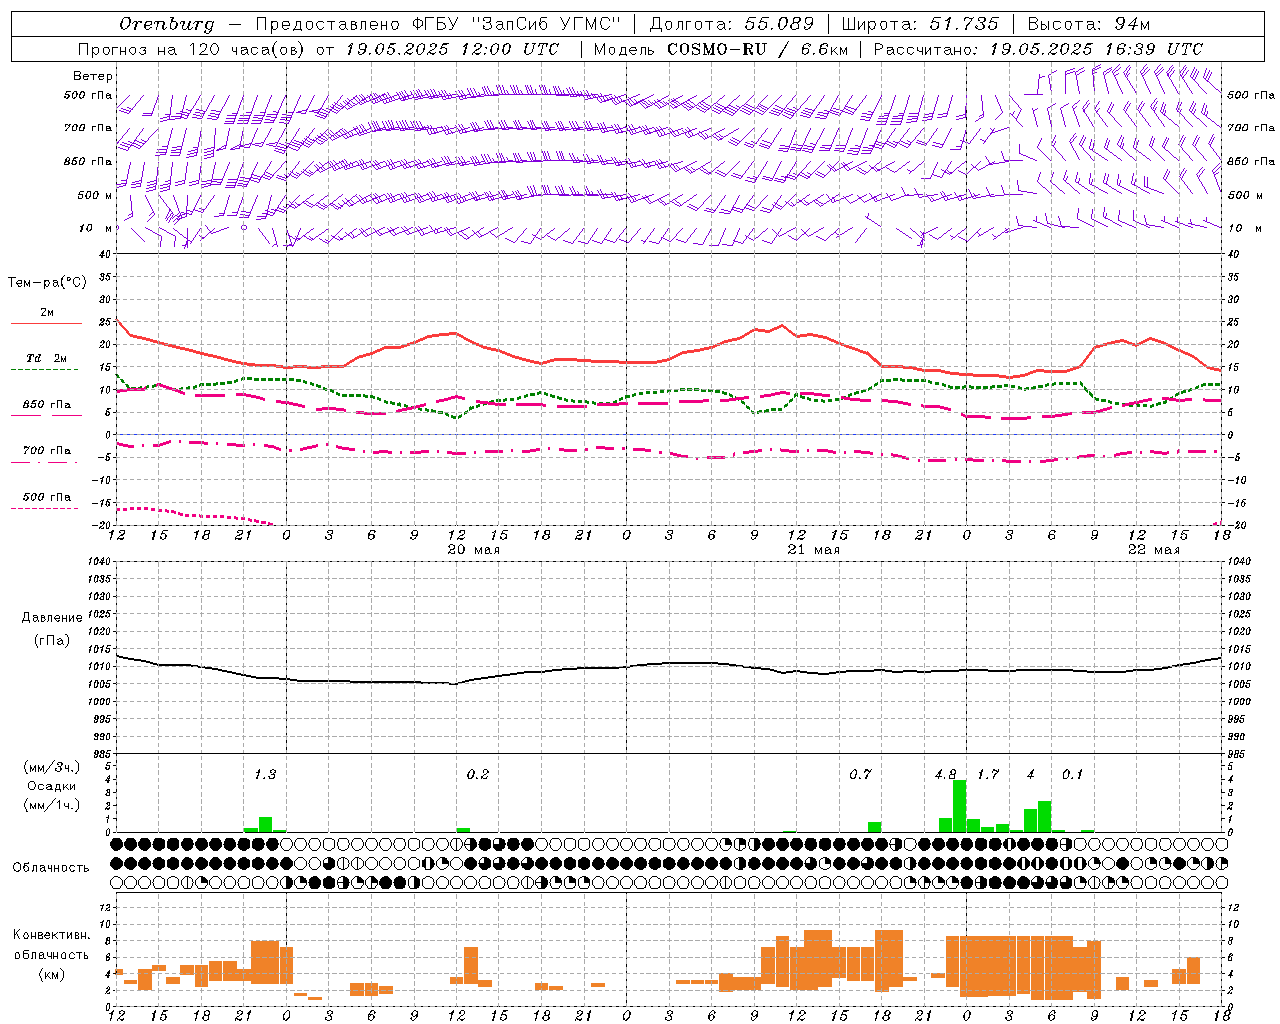Click the 1.7 precipitation total value

[988, 775]
